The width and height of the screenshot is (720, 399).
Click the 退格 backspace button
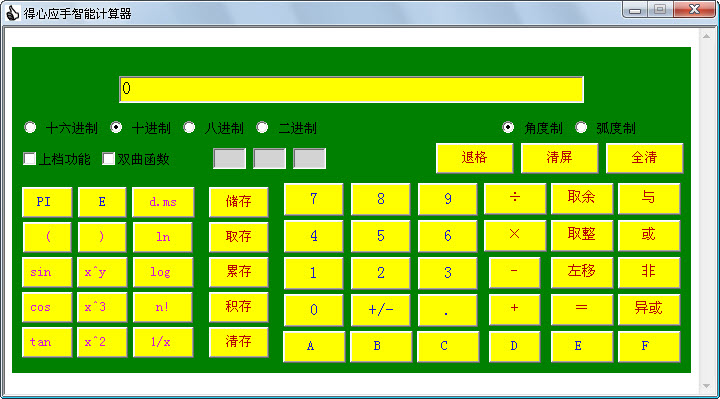coord(474,158)
